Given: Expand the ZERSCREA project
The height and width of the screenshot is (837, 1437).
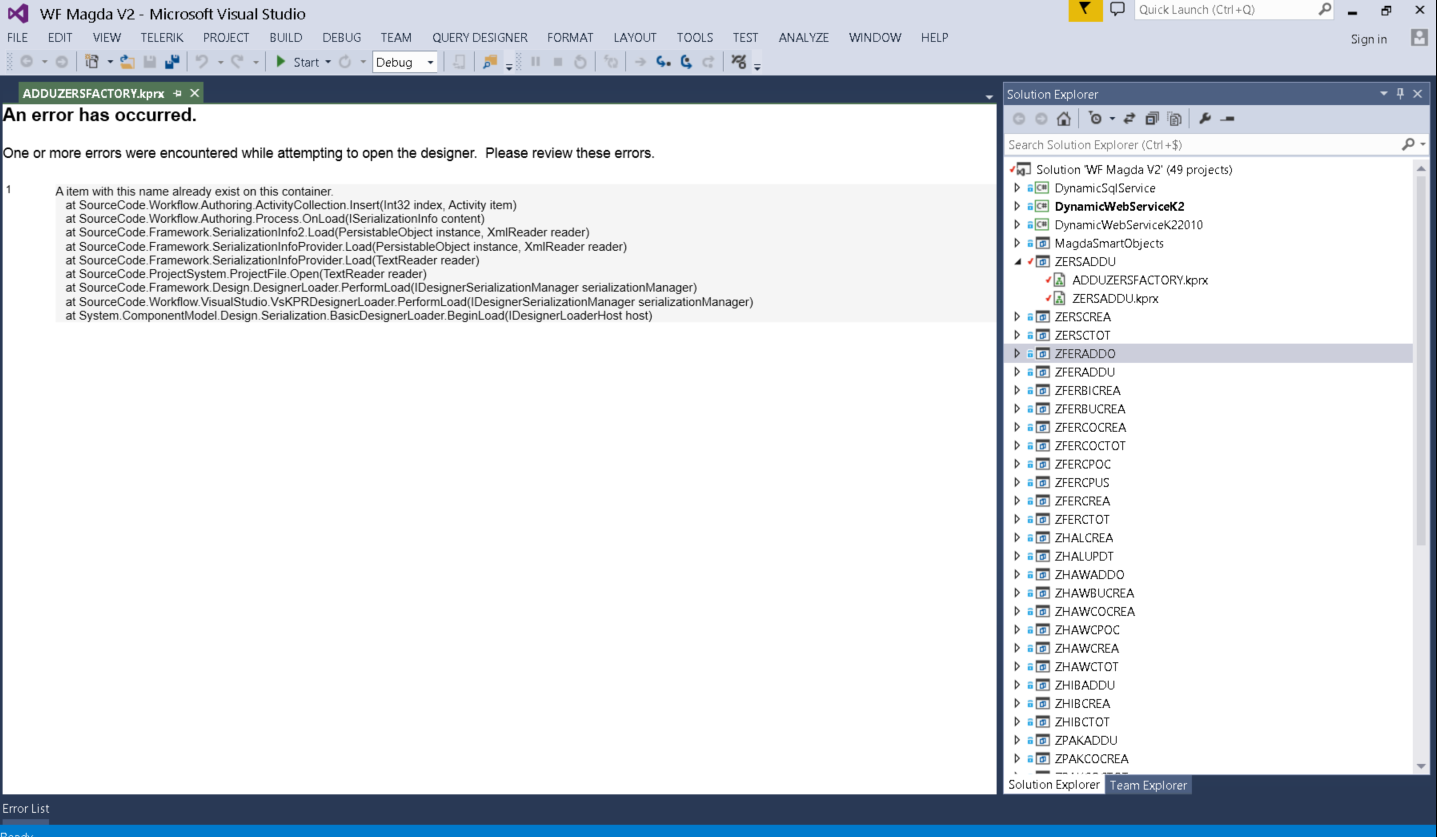Looking at the screenshot, I should pyautogui.click(x=1017, y=317).
